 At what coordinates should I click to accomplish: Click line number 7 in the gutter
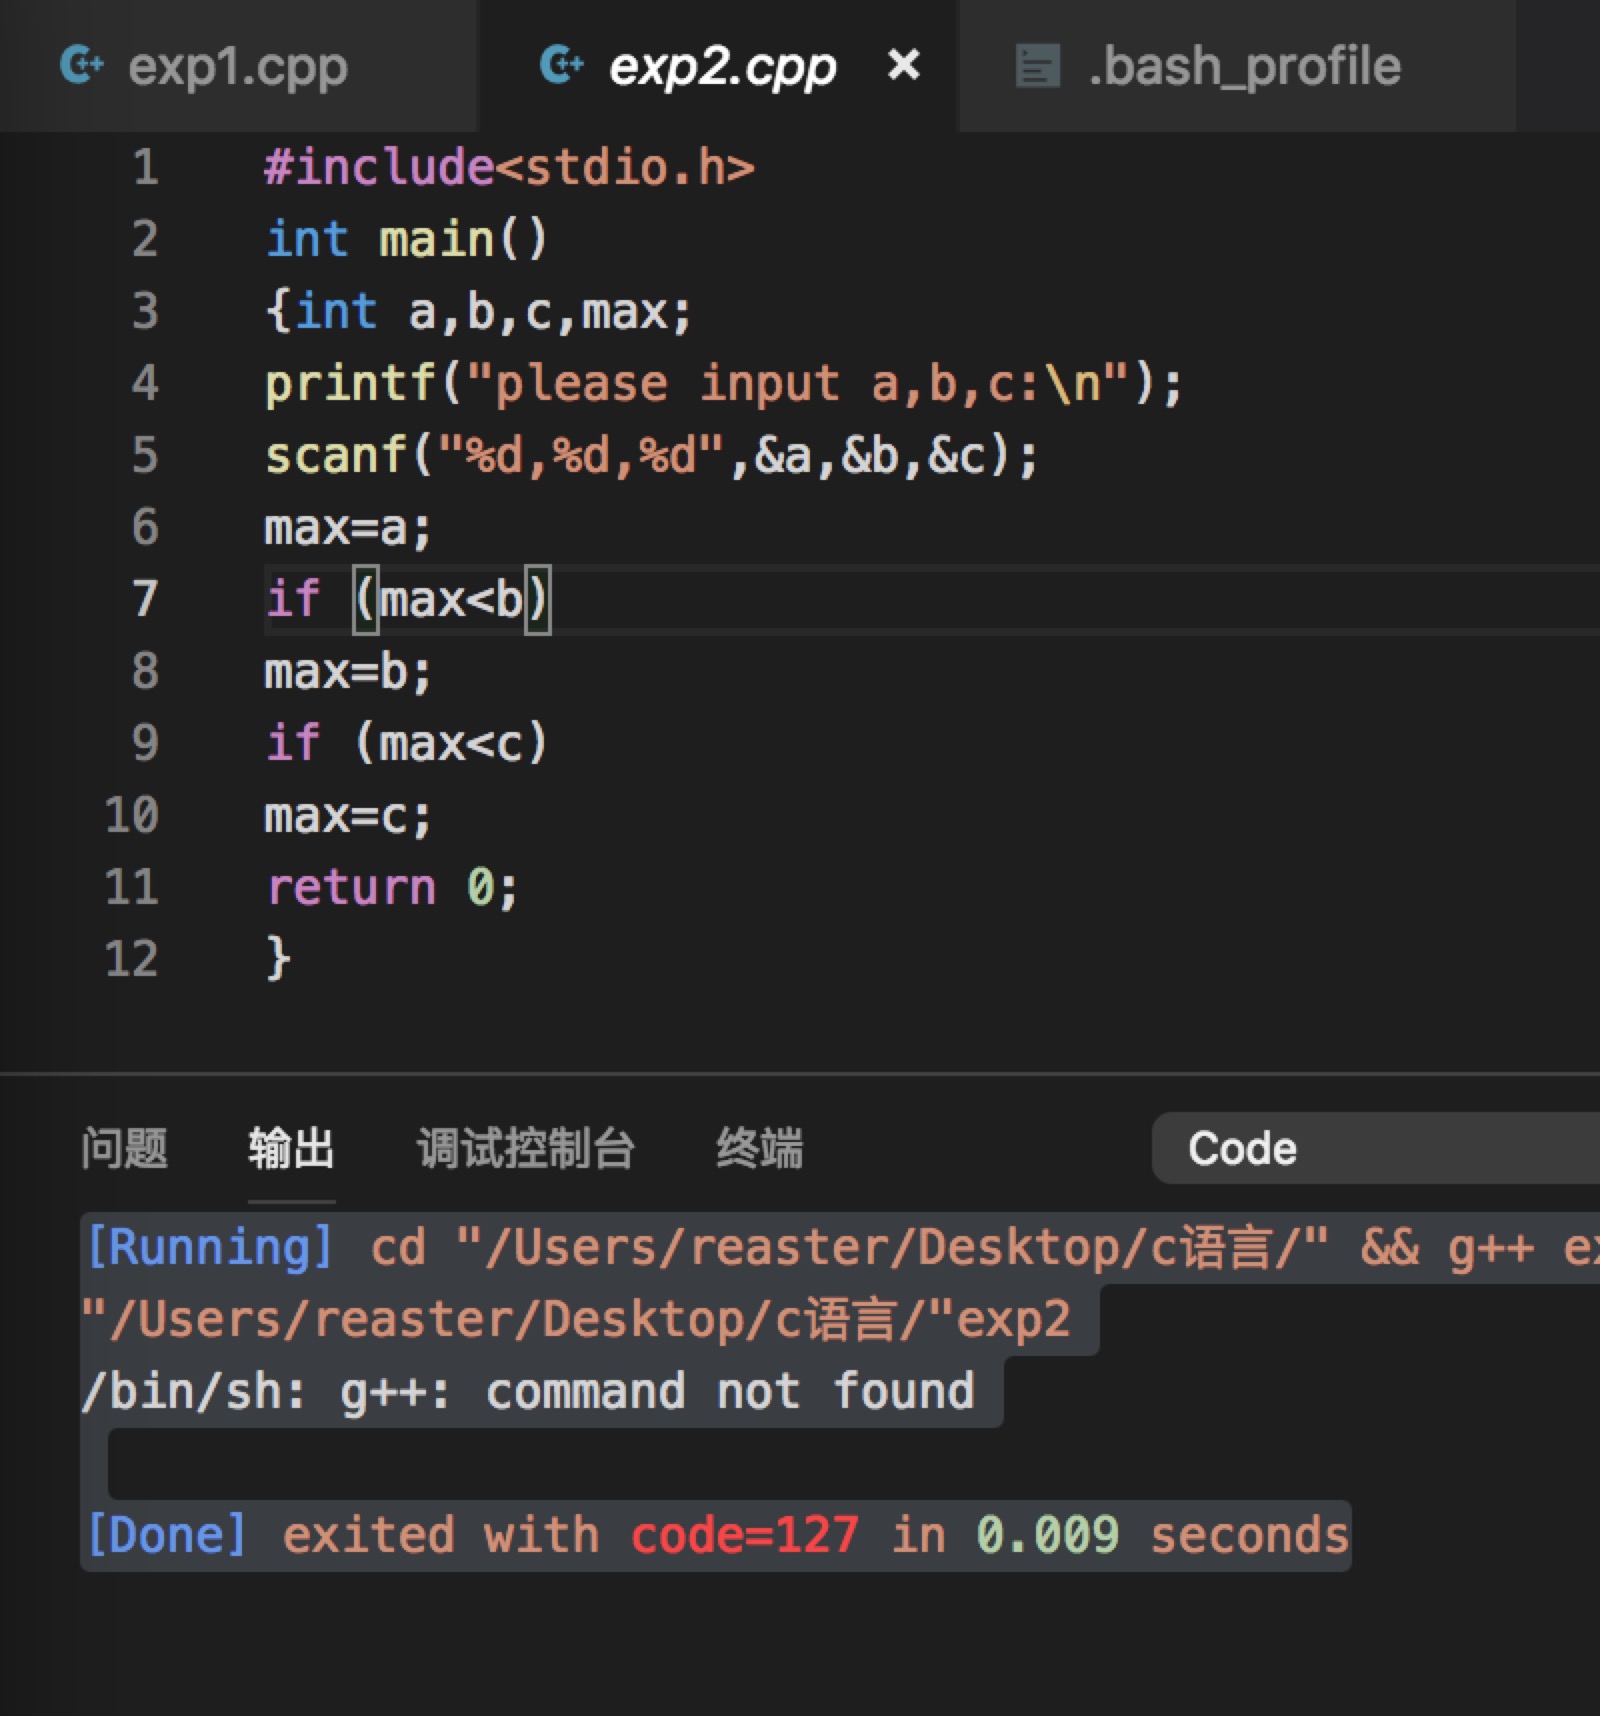(x=145, y=599)
